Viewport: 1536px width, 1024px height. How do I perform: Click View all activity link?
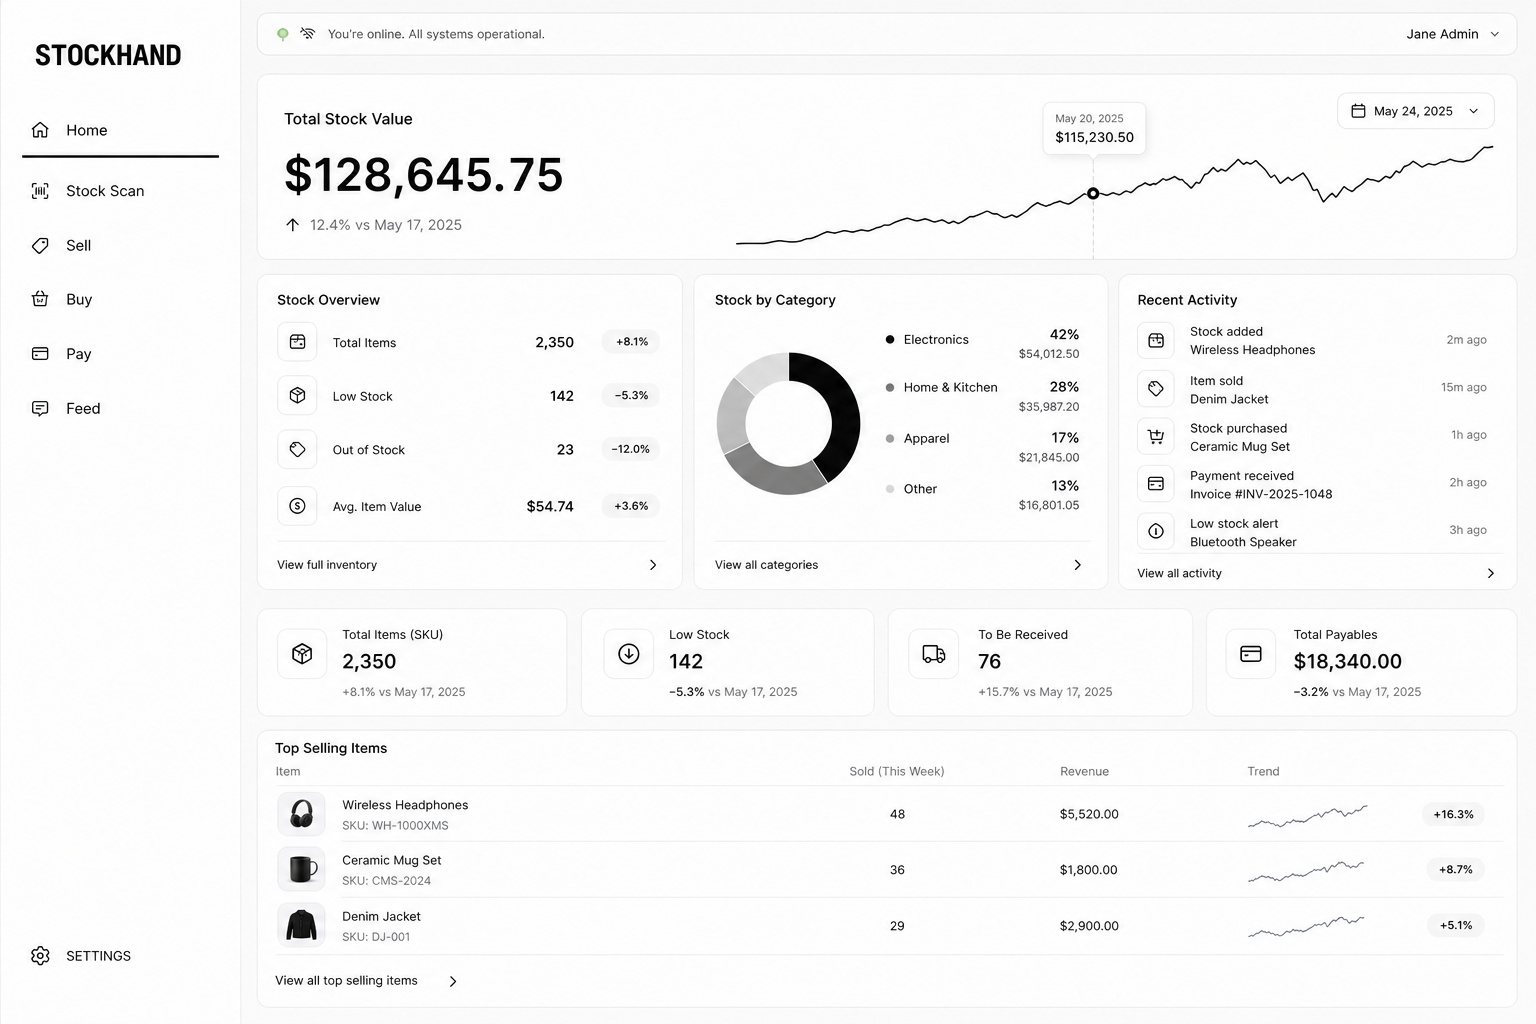[1179, 573]
